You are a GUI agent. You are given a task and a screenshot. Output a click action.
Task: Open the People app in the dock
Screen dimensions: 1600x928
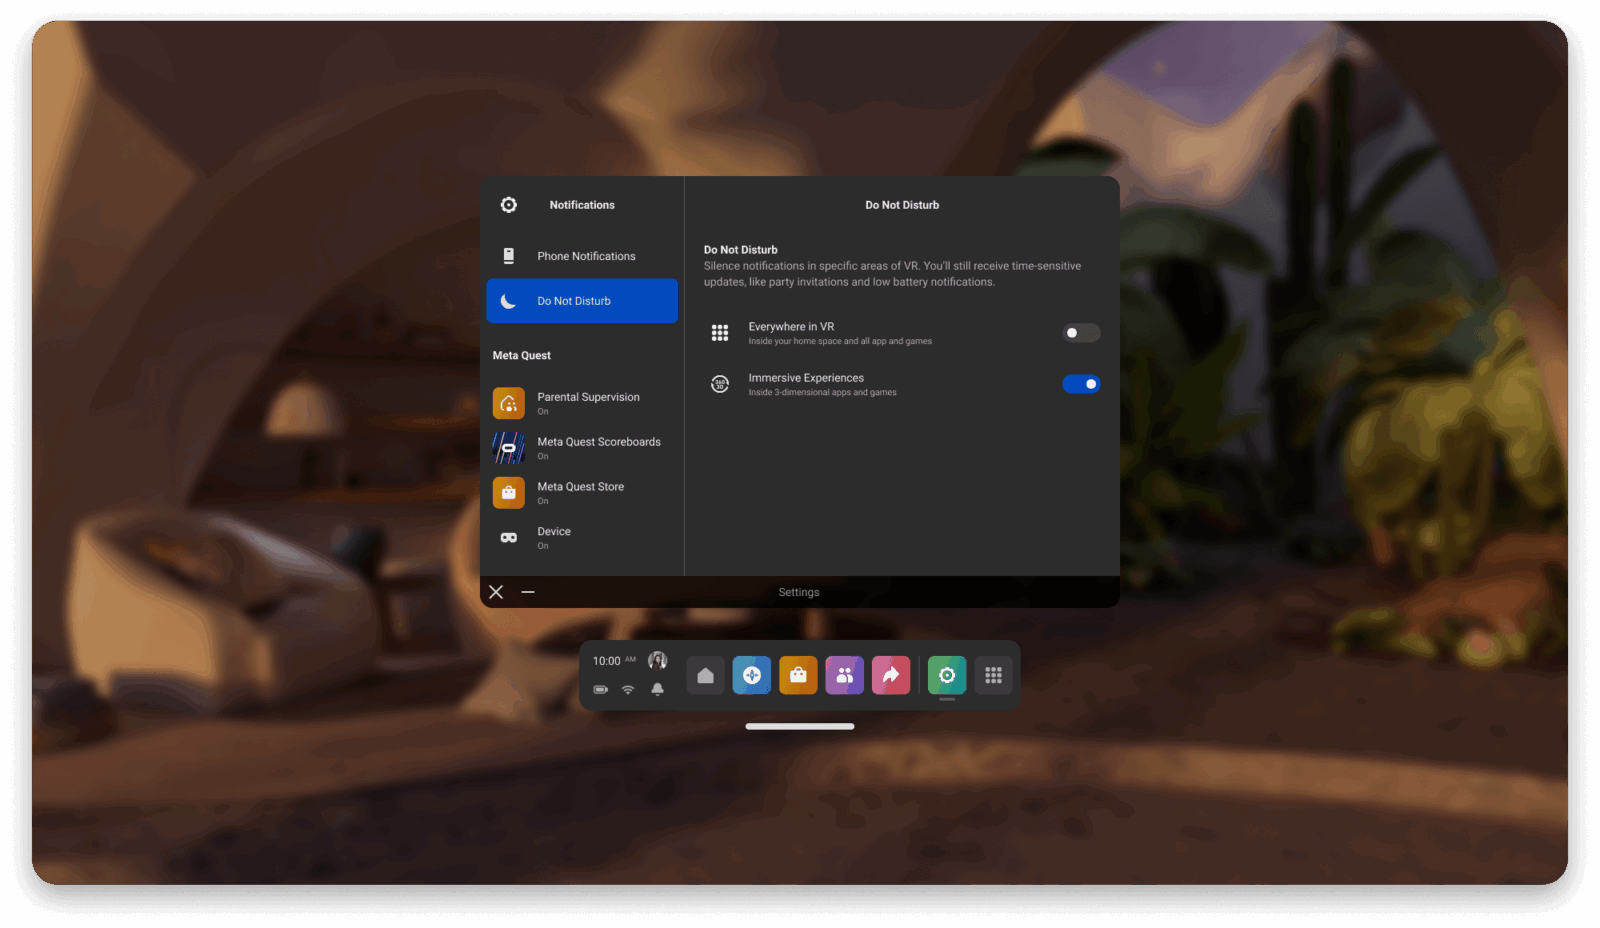point(844,676)
